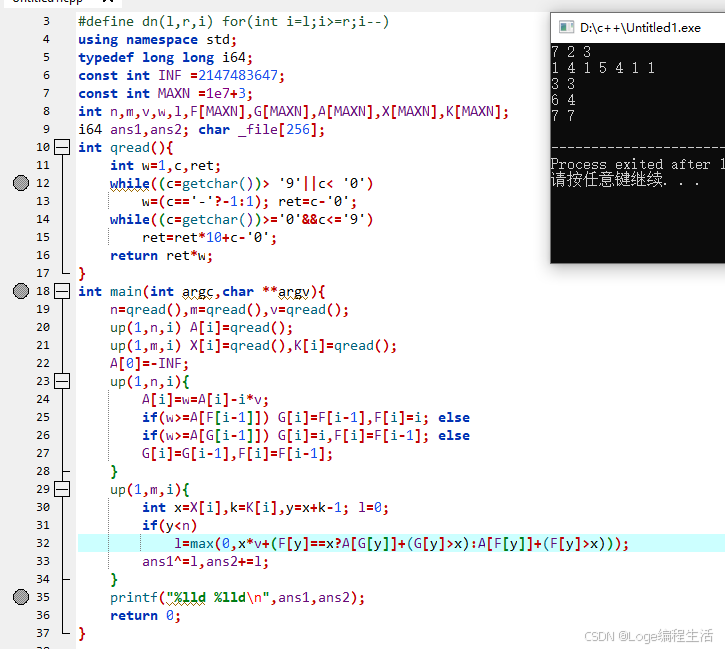
Task: Collapse the loop fold box at line 29
Action: (x=62, y=489)
